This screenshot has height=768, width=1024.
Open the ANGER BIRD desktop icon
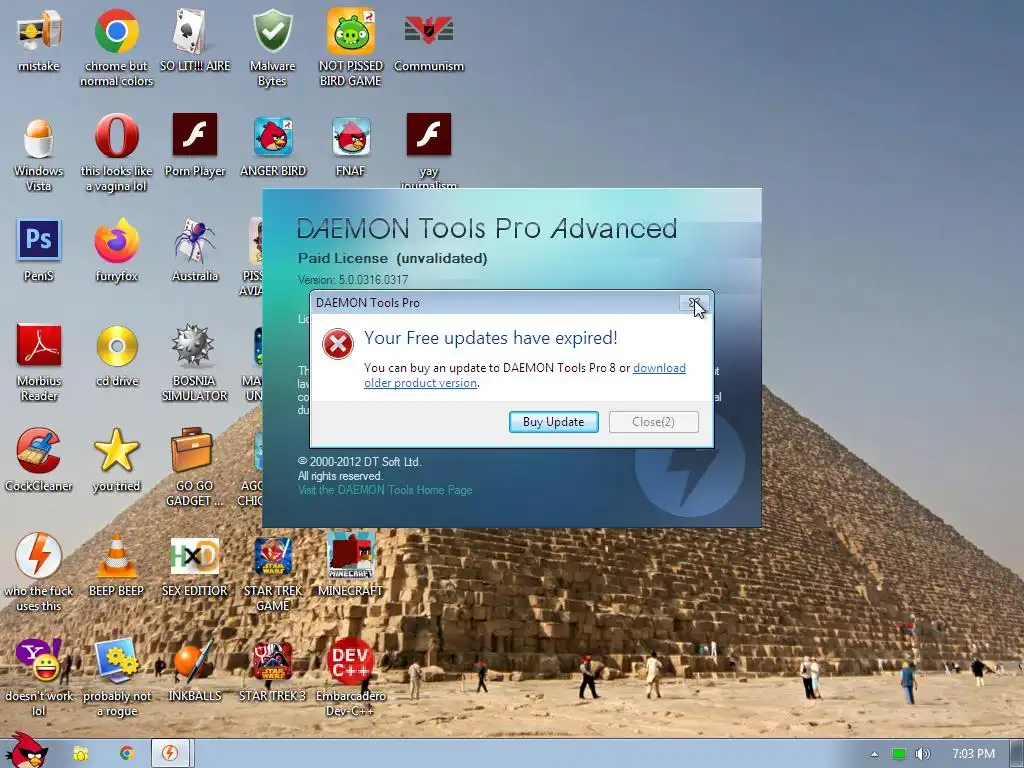pos(273,136)
